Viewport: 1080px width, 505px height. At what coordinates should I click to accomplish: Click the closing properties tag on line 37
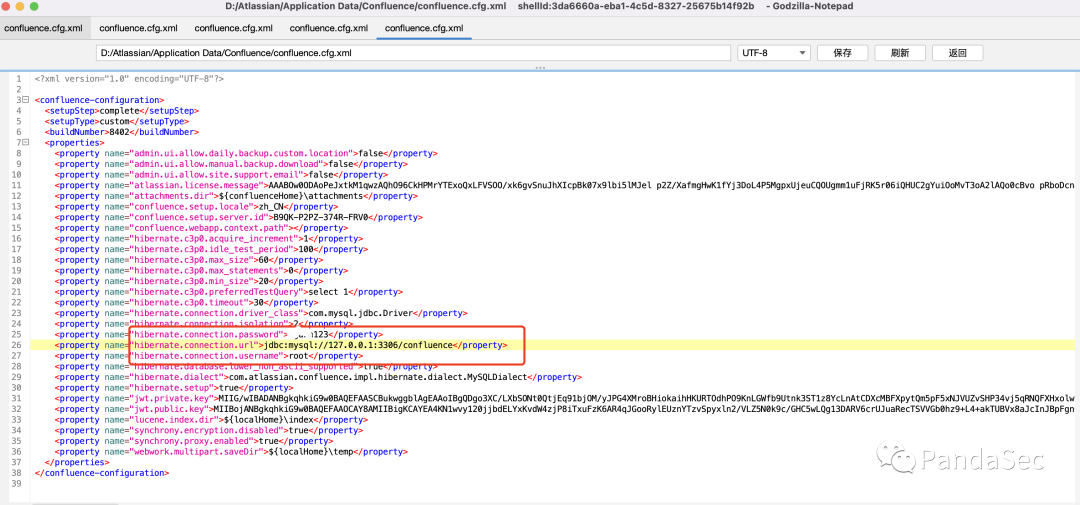click(x=76, y=463)
